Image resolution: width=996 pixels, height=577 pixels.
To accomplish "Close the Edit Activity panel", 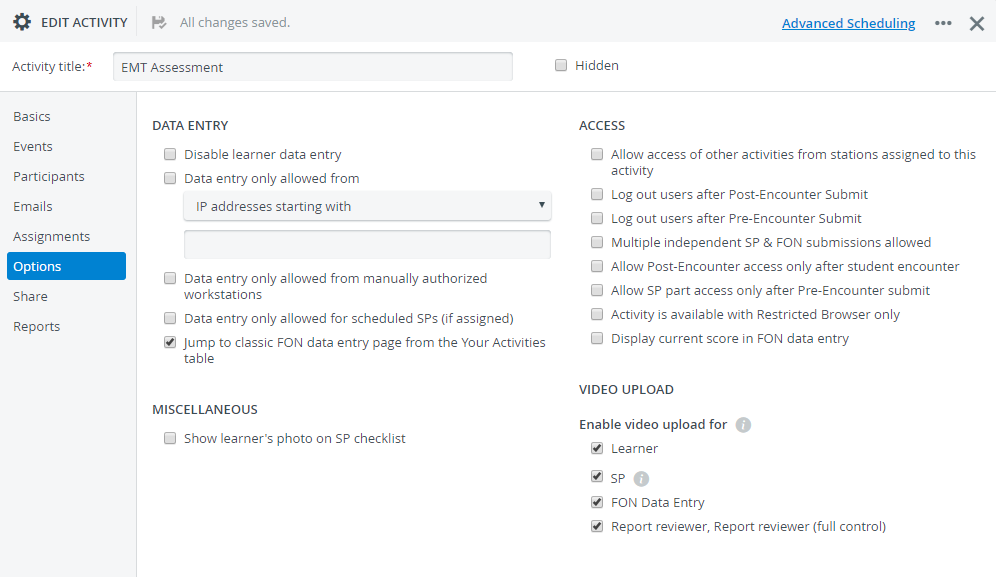I will (977, 24).
